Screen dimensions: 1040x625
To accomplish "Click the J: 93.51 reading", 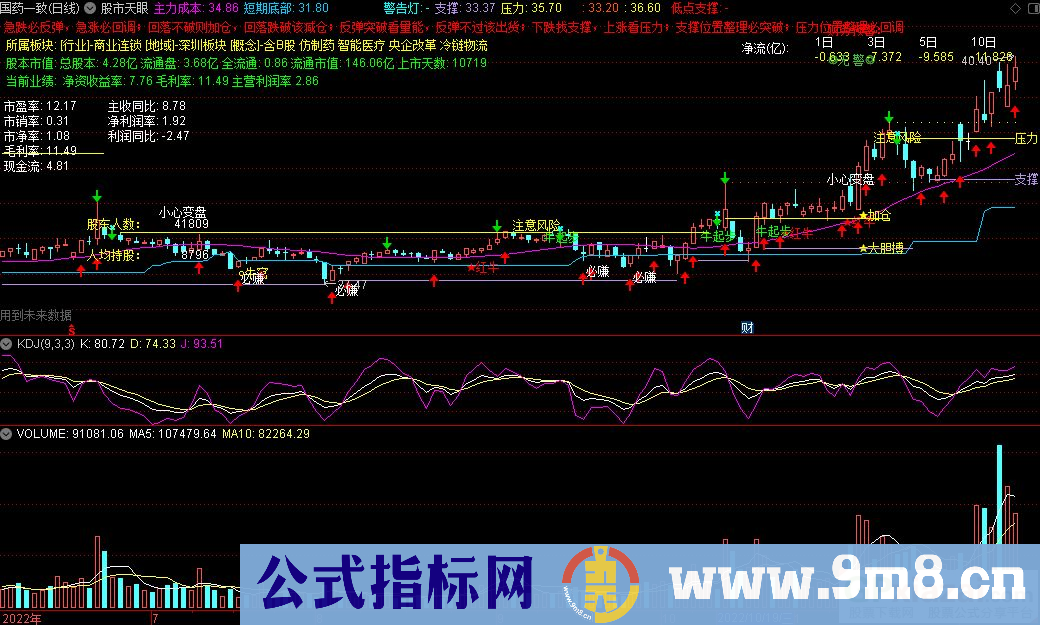I will tap(202, 344).
